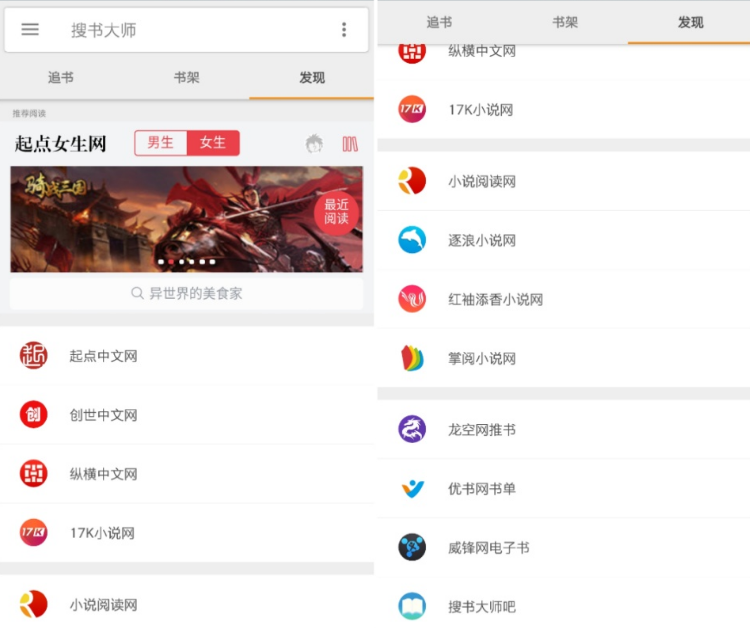Switch to 书架 tab in left screen
The height and width of the screenshot is (628, 750).
click(x=187, y=77)
